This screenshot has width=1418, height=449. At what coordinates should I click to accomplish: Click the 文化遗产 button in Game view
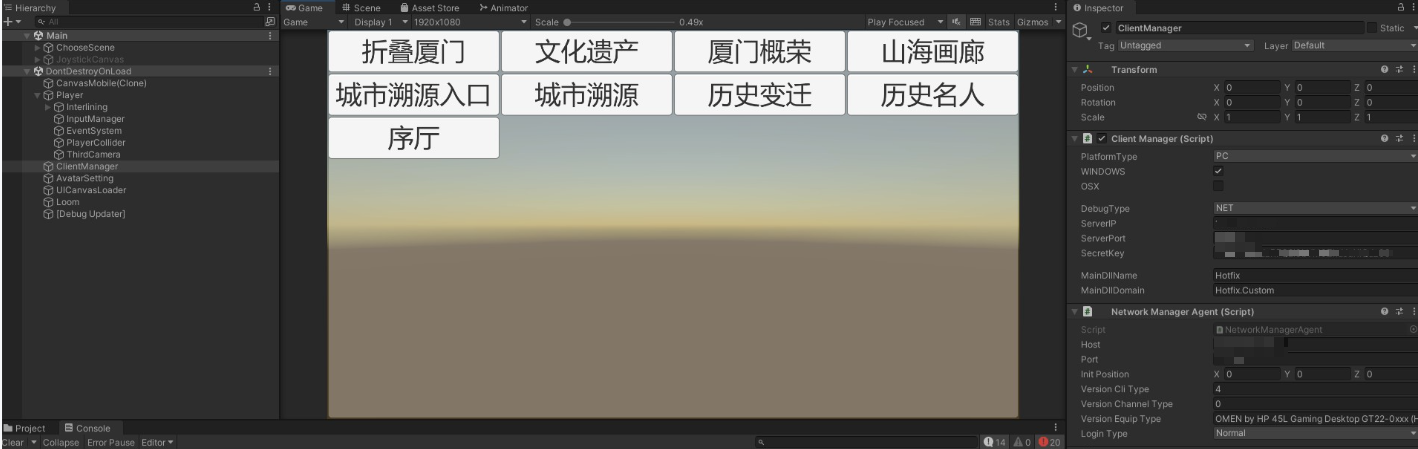click(x=586, y=52)
